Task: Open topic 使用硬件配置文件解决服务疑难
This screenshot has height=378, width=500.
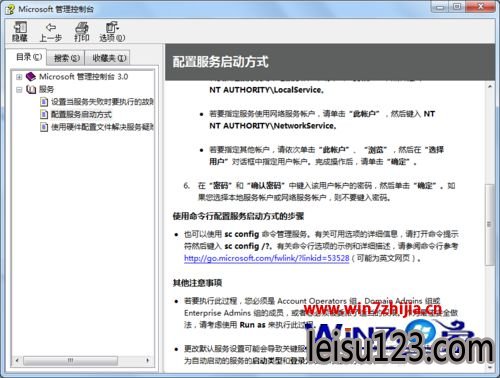Action: click(x=102, y=127)
